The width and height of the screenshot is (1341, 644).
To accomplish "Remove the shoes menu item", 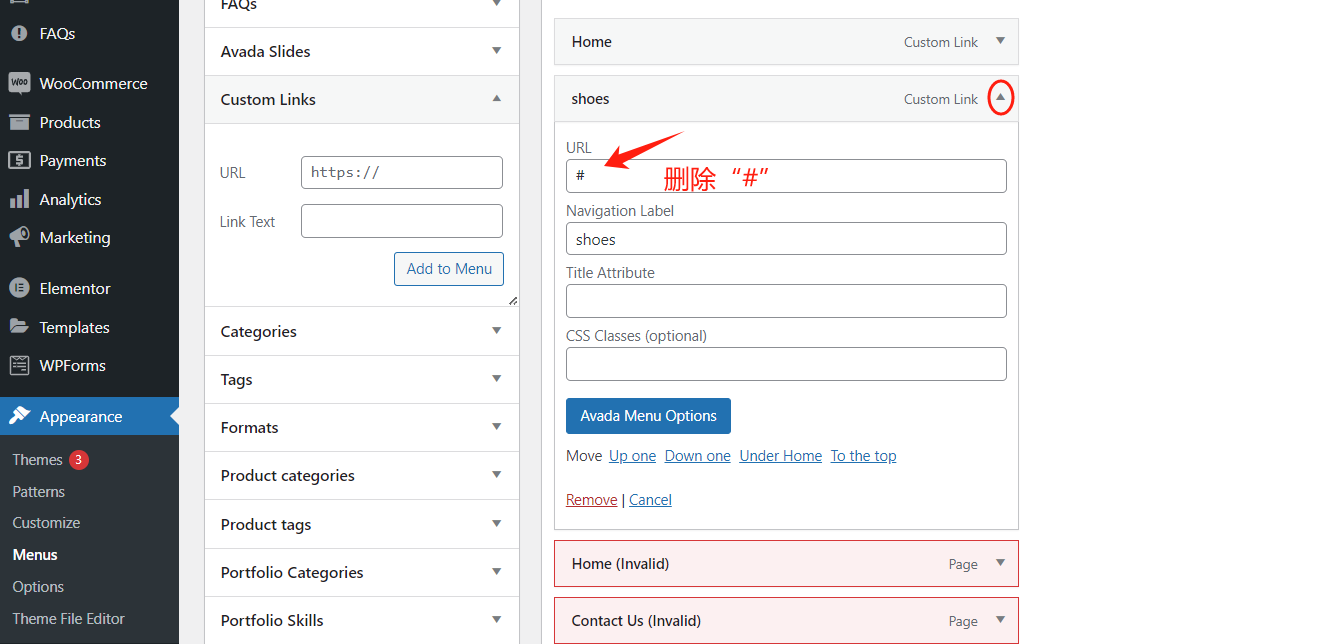I will pyautogui.click(x=591, y=499).
